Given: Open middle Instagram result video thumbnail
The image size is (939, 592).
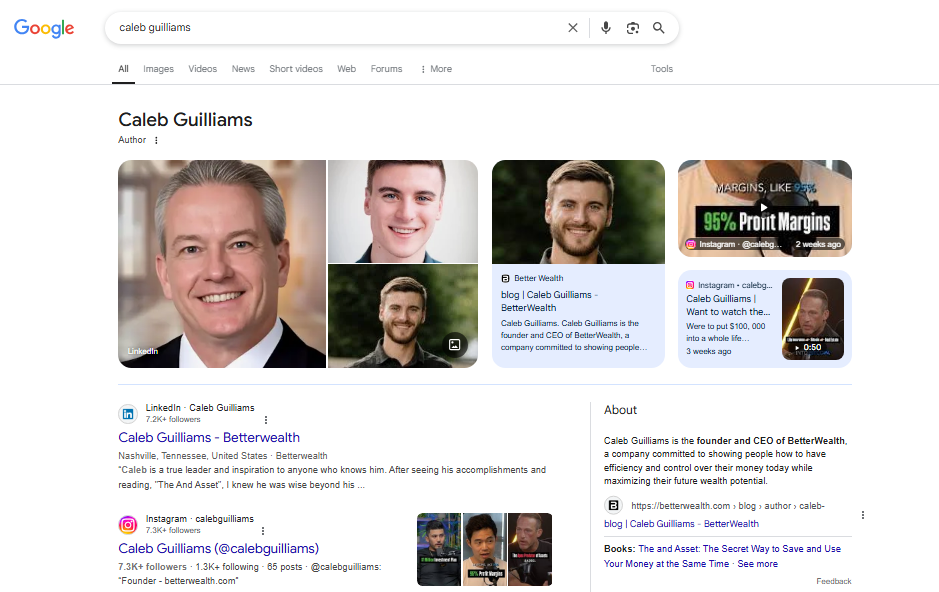Looking at the screenshot, I should 484,549.
